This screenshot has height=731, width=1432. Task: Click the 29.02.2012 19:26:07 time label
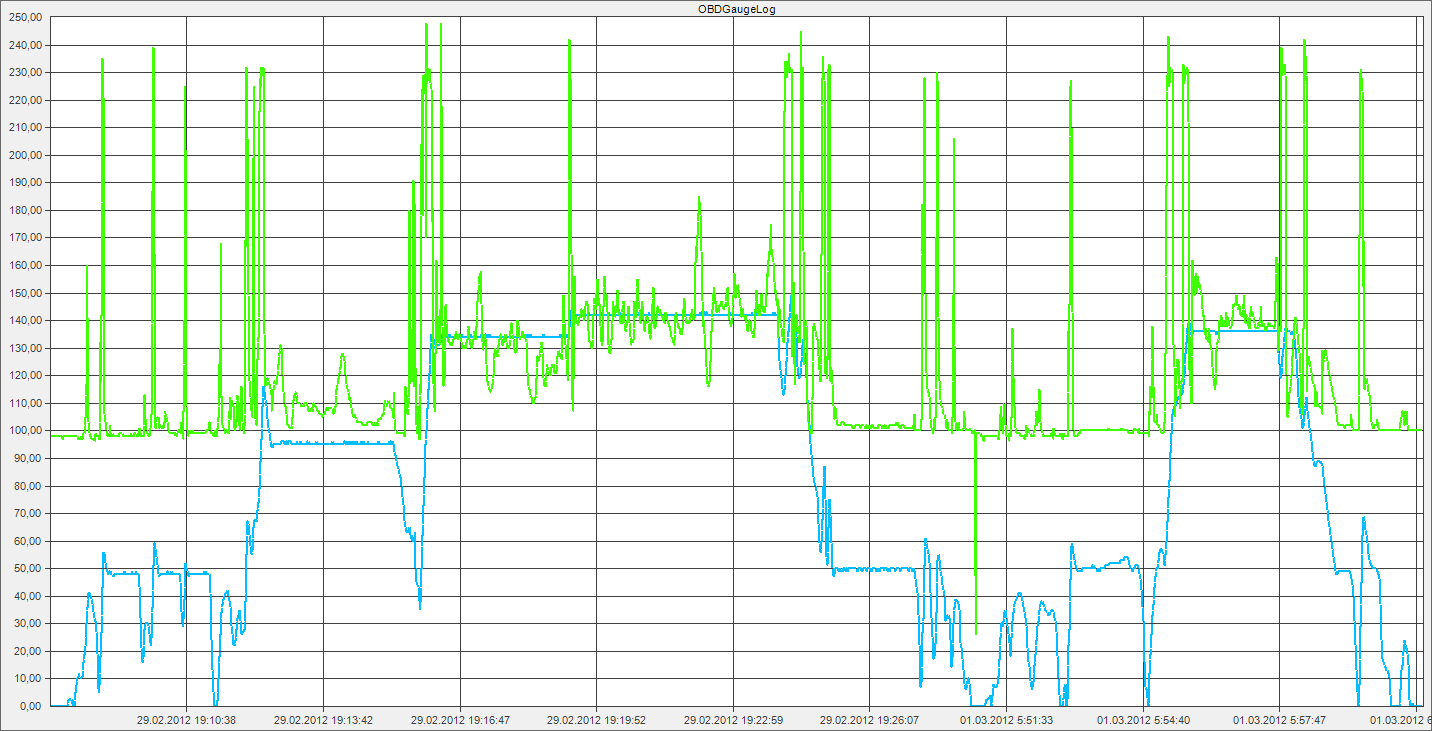869,719
